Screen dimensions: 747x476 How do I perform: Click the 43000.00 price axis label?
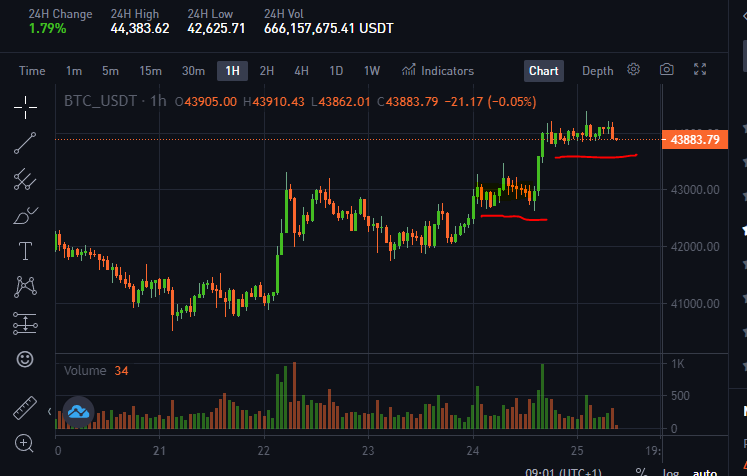pos(695,190)
